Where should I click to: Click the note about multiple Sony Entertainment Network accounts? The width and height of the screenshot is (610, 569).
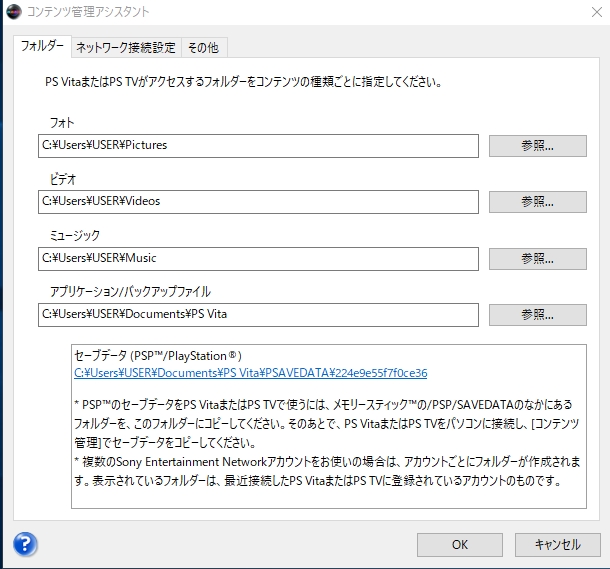coord(327,471)
